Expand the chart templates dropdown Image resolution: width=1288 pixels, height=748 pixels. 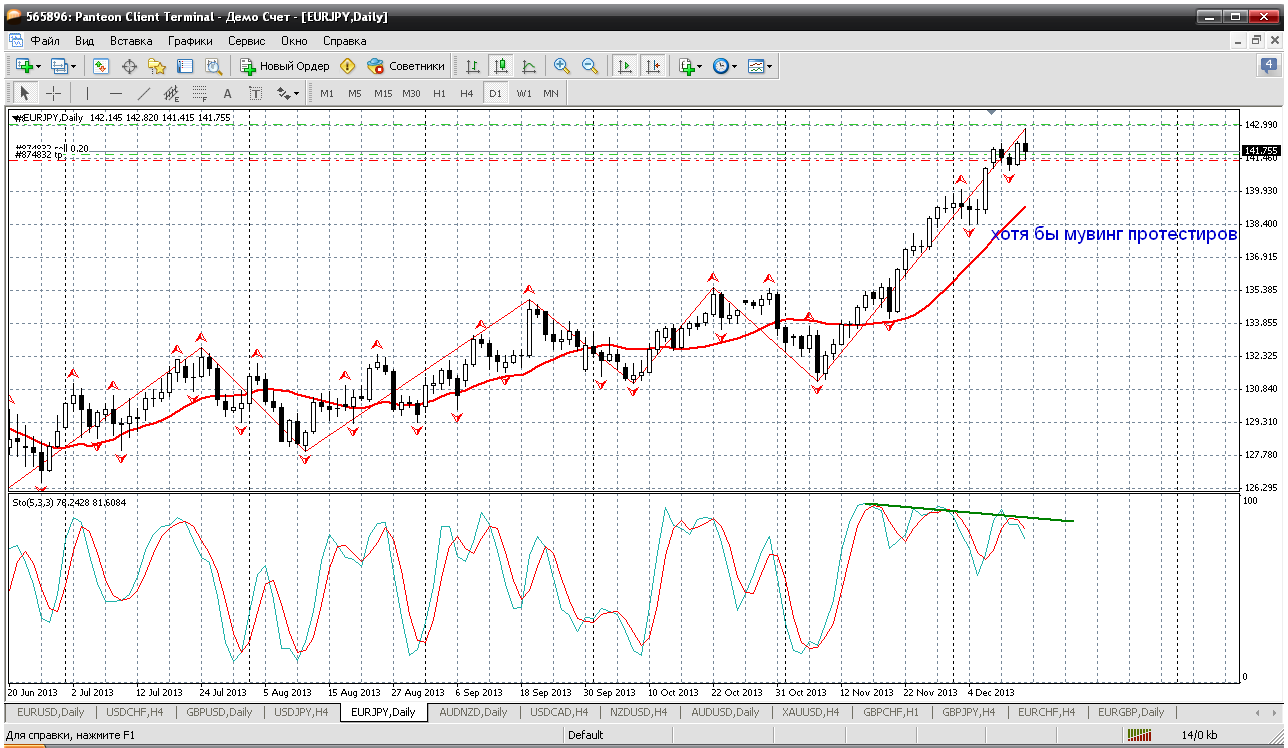[x=760, y=66]
